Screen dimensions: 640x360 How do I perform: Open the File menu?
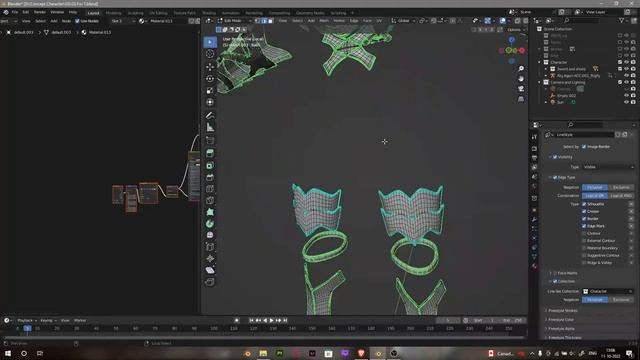point(15,12)
